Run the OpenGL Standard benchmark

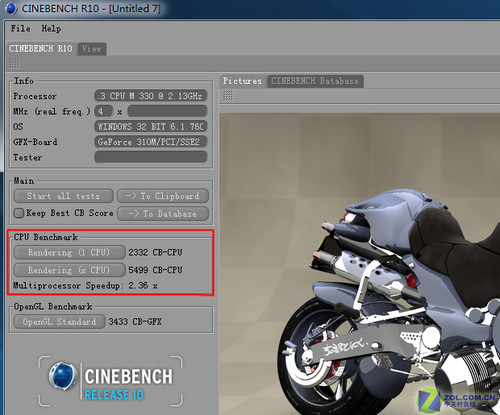59,322
